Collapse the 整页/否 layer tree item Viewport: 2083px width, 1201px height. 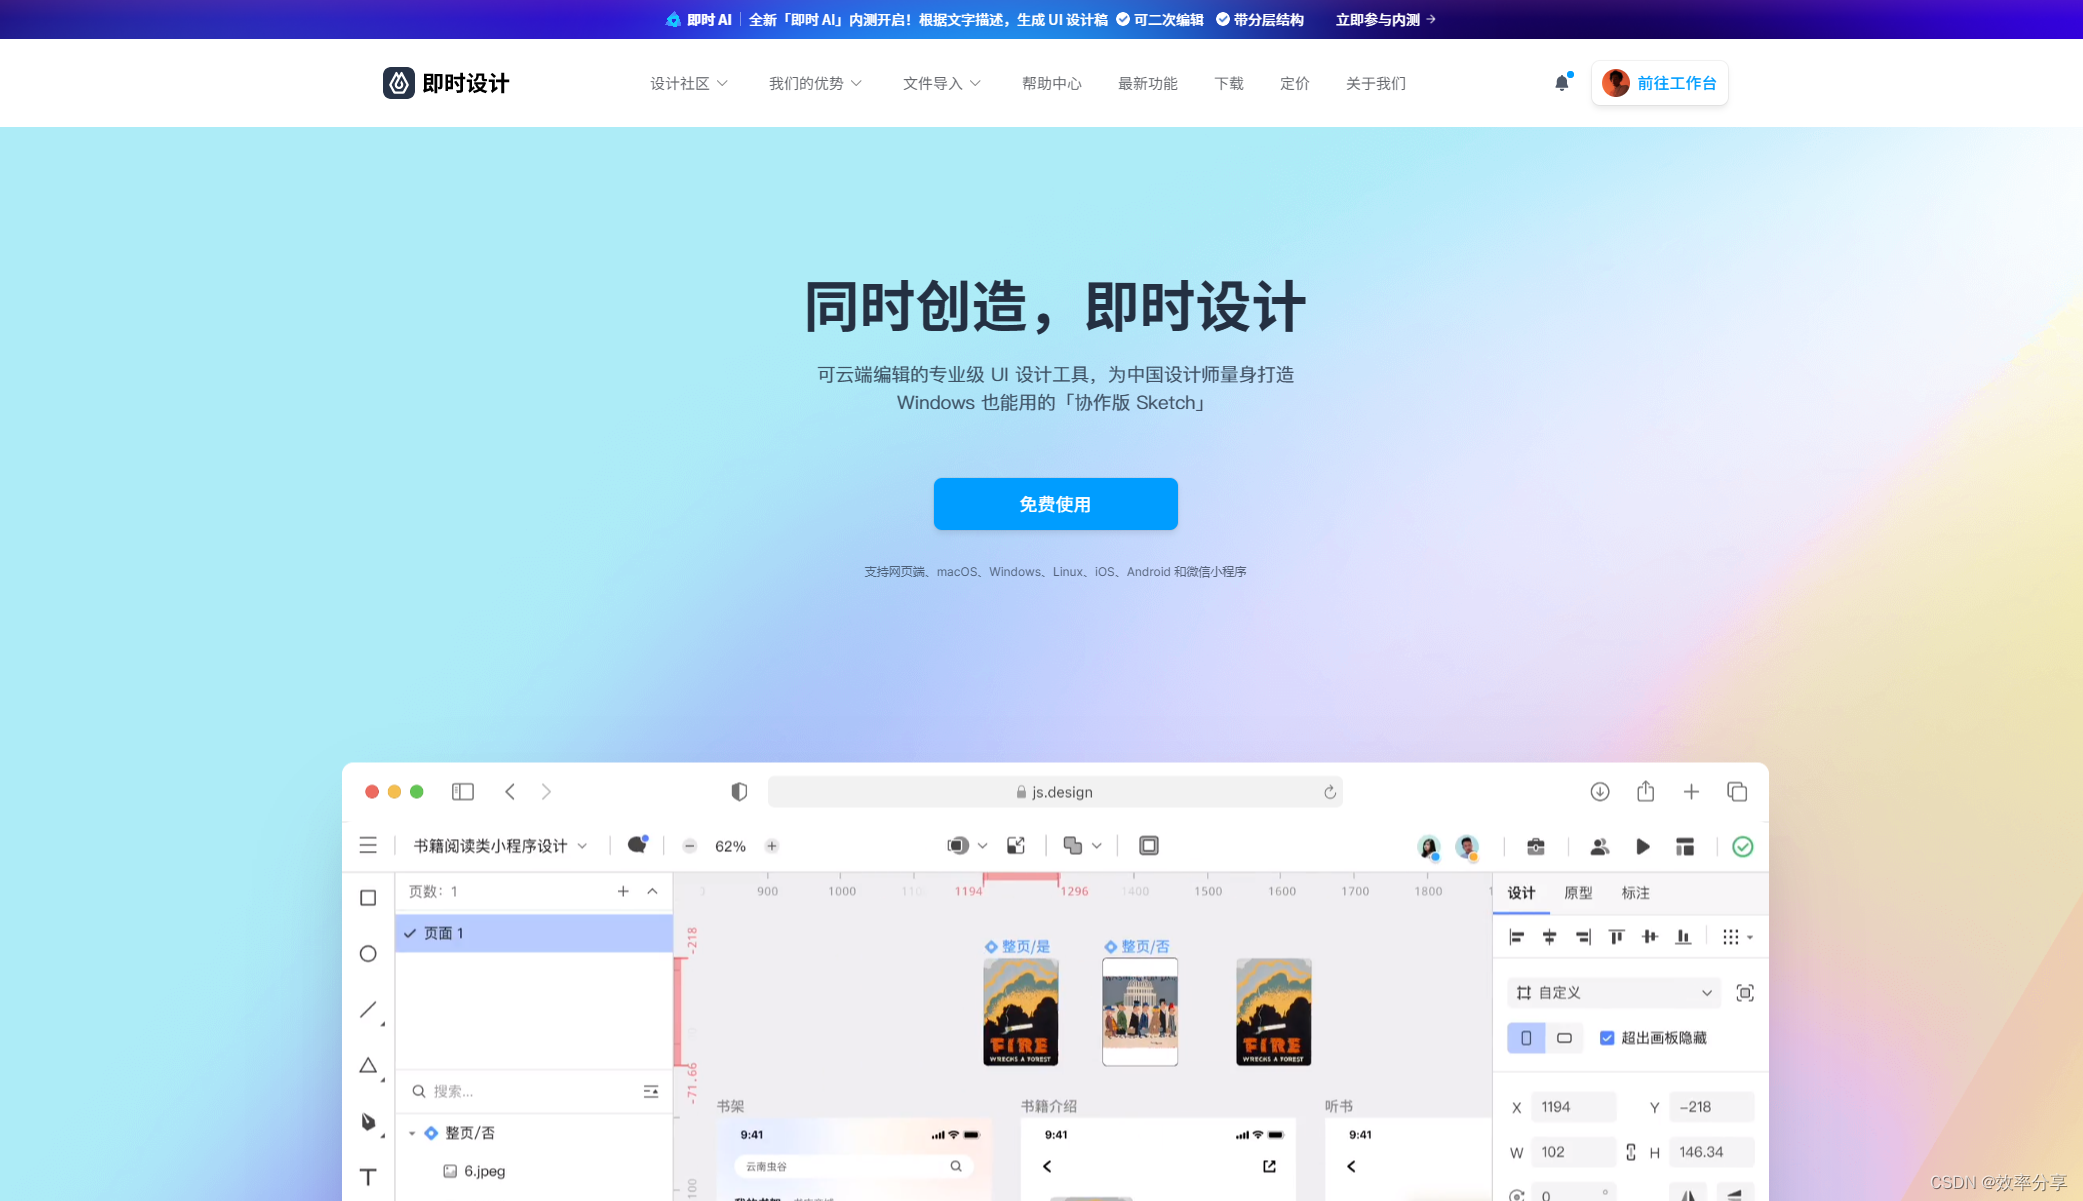pos(412,1133)
